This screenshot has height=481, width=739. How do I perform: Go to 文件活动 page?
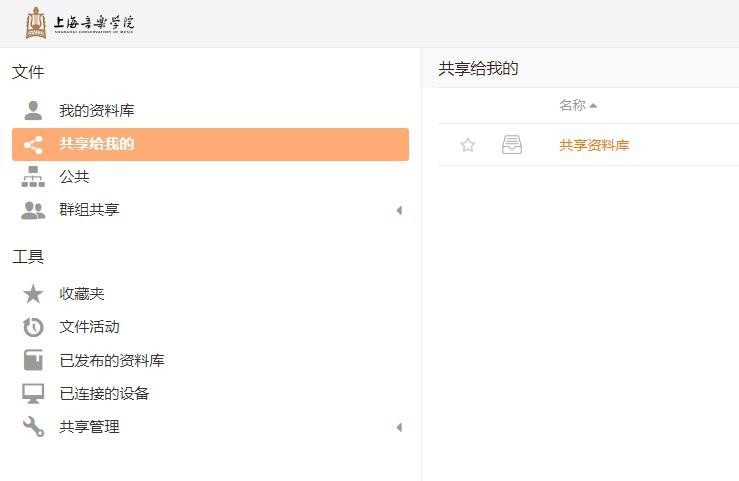click(x=89, y=327)
